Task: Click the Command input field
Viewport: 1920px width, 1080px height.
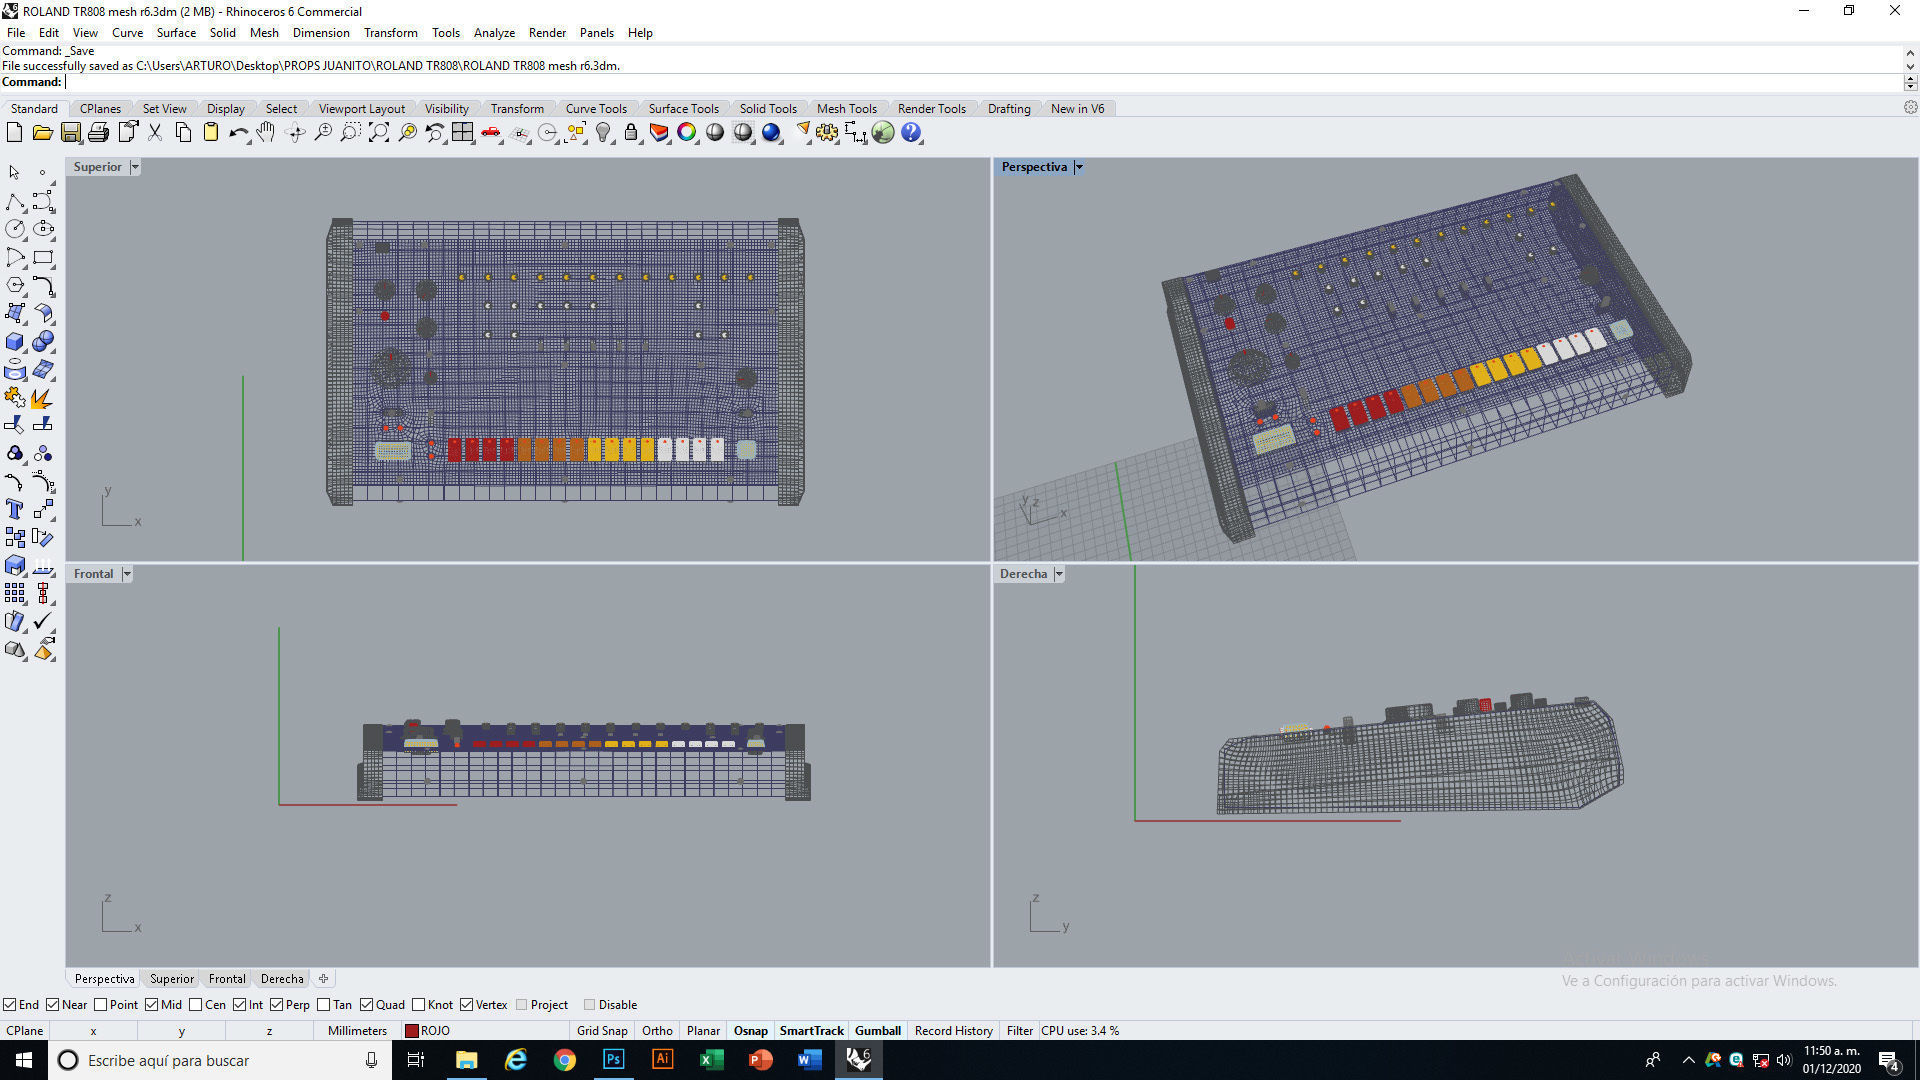Action: [x=985, y=82]
